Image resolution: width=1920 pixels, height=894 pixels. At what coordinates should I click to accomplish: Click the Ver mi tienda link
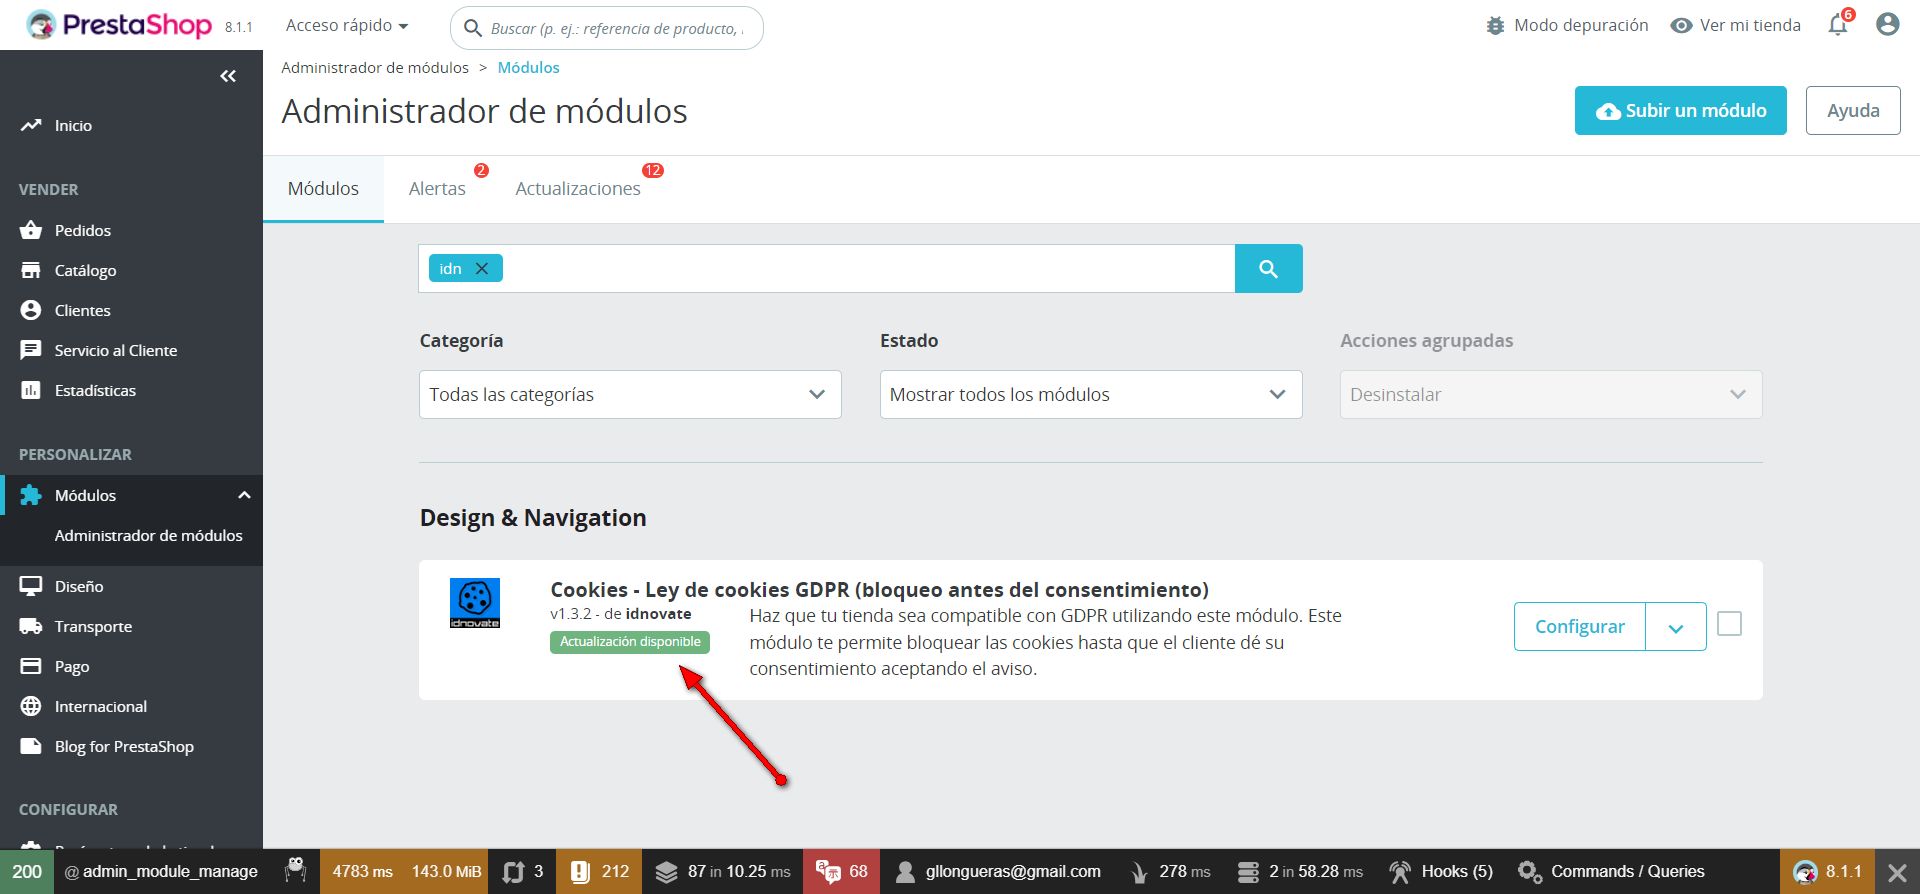point(1736,25)
